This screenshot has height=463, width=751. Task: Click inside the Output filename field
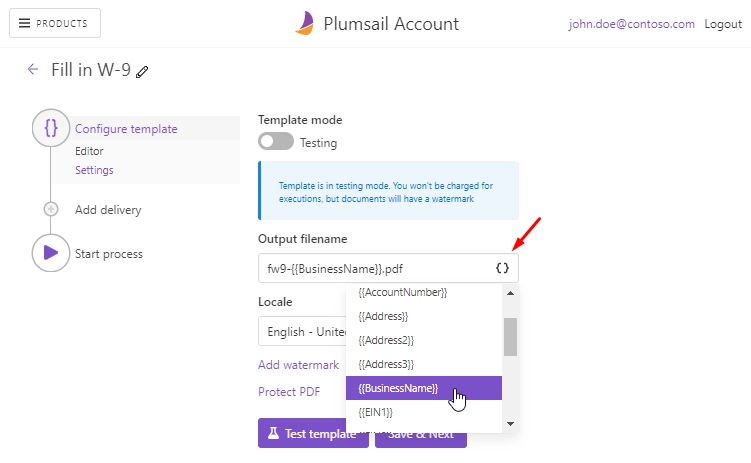tap(376, 268)
